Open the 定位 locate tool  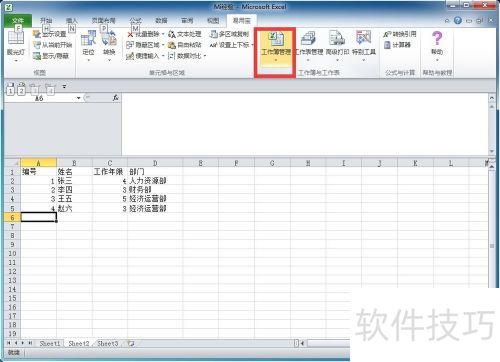(88, 46)
